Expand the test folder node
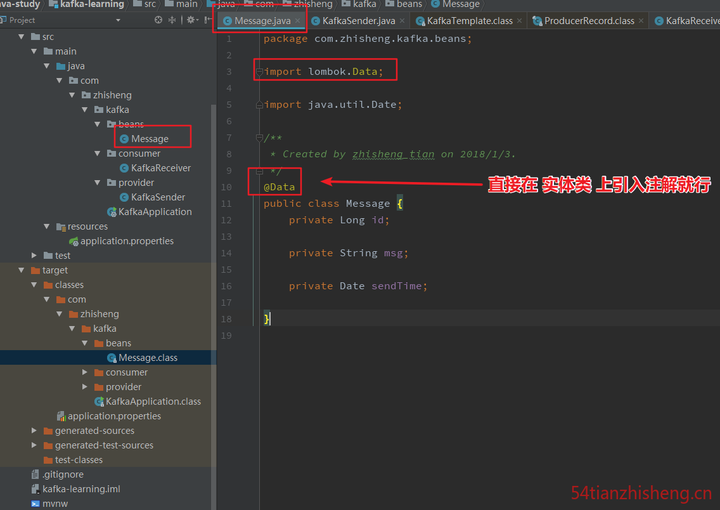 coord(34,255)
